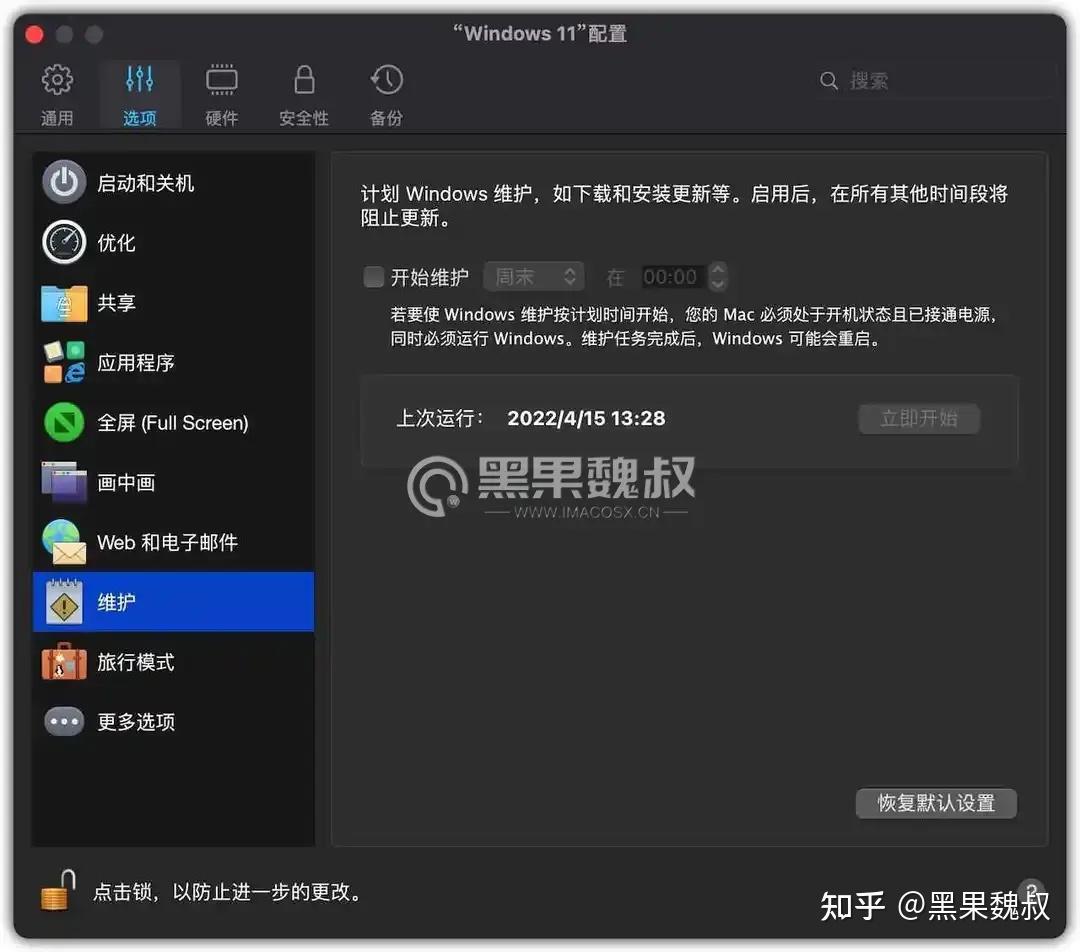The height and width of the screenshot is (952, 1080).
Task: Select the 应用程序 sidebar icon
Action: pos(63,362)
